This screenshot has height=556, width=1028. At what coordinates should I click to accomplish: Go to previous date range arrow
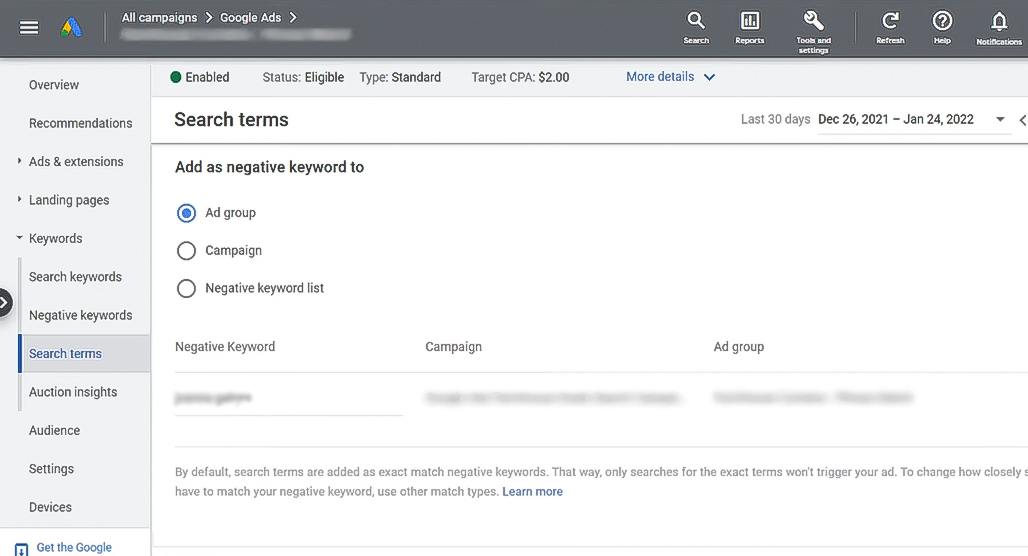tap(1023, 120)
